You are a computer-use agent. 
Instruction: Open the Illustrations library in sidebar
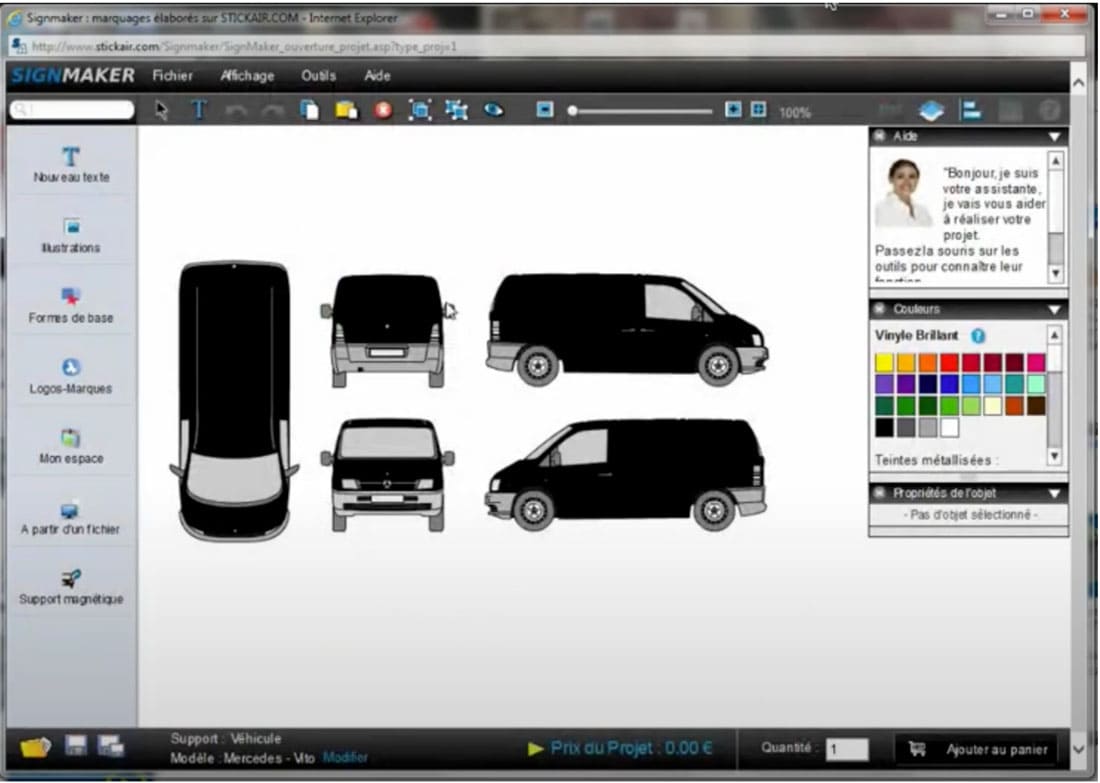click(70, 235)
